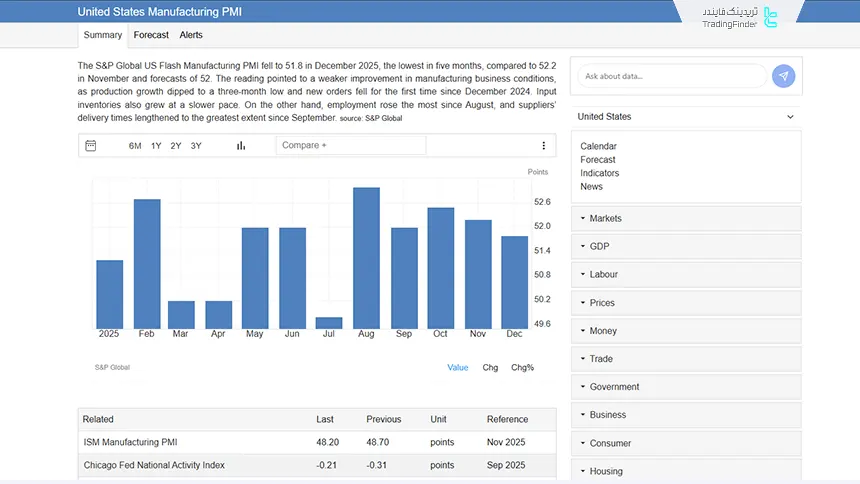
Task: Open the Alerts tab
Action: point(191,35)
